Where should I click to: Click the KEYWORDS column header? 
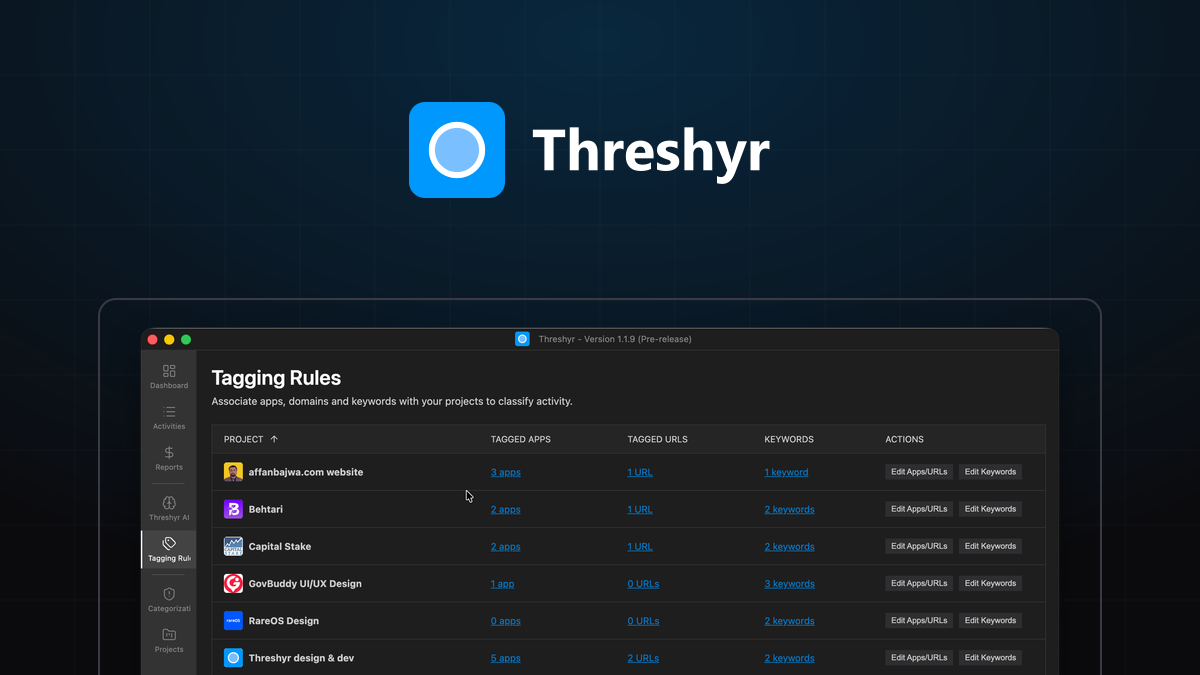(789, 439)
